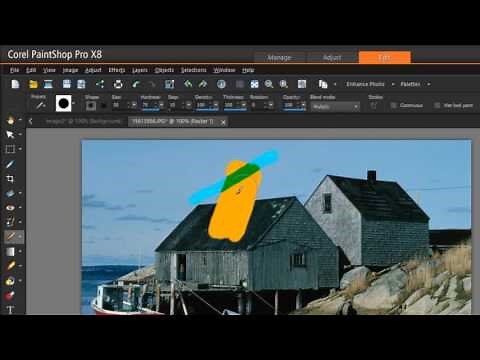The image size is (480, 360).
Task: Click the Resize icon
Action: click(x=170, y=84)
